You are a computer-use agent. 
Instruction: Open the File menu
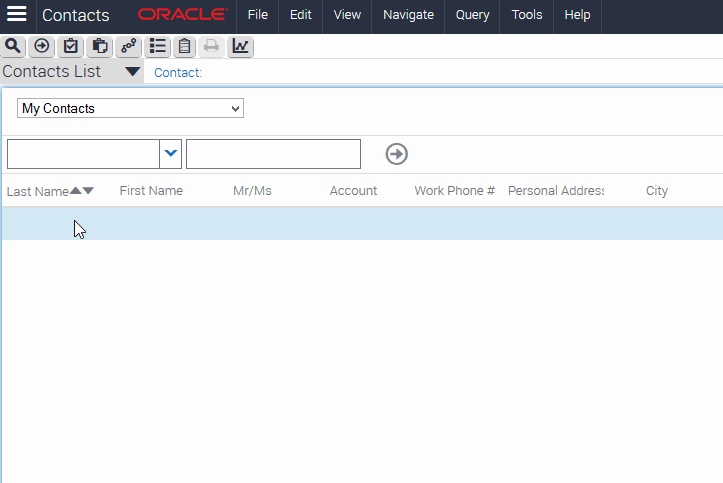point(258,15)
